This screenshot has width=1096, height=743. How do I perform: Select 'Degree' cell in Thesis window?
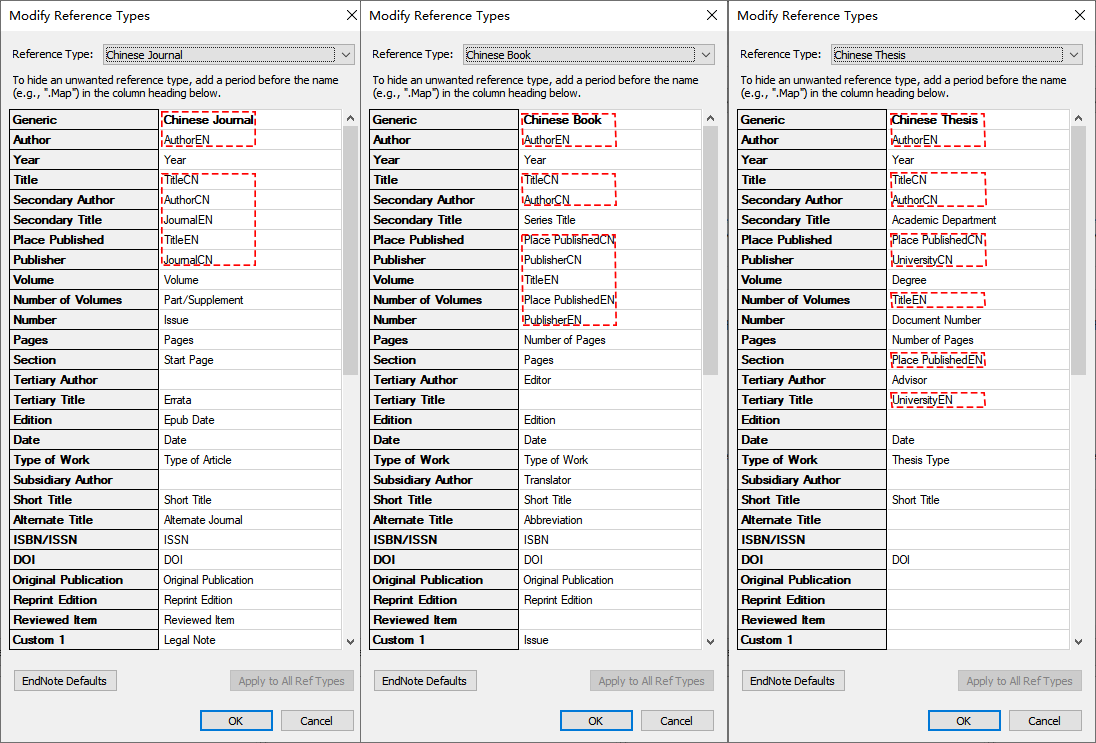pos(979,280)
